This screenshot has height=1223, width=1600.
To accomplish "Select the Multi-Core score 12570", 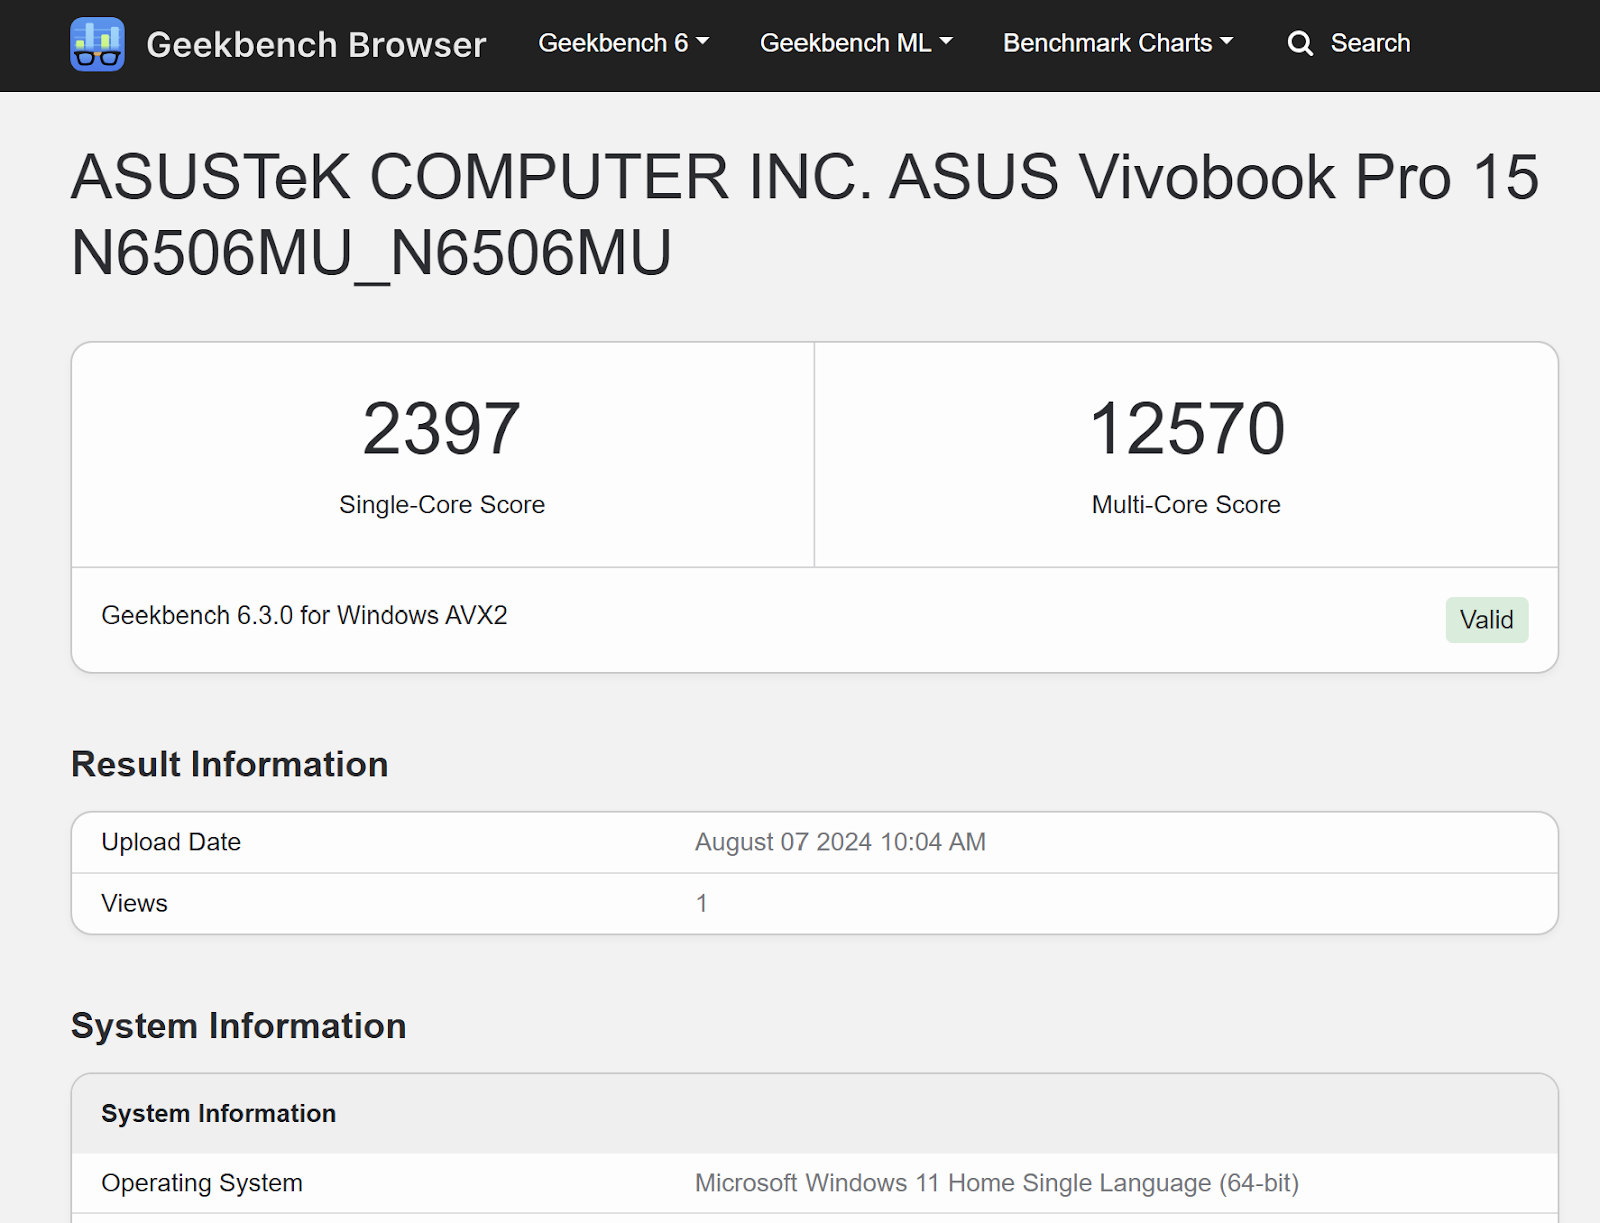I will coord(1186,428).
